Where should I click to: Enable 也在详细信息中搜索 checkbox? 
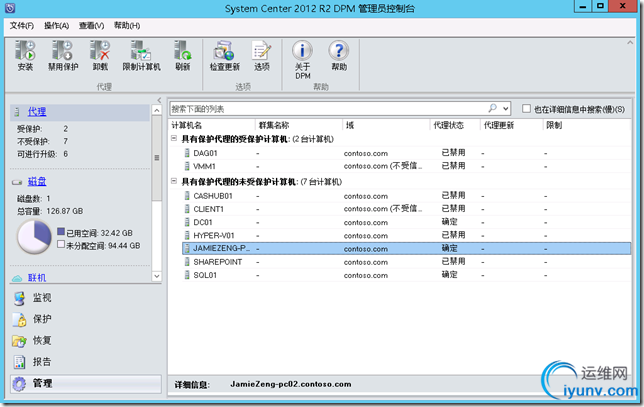pos(526,108)
